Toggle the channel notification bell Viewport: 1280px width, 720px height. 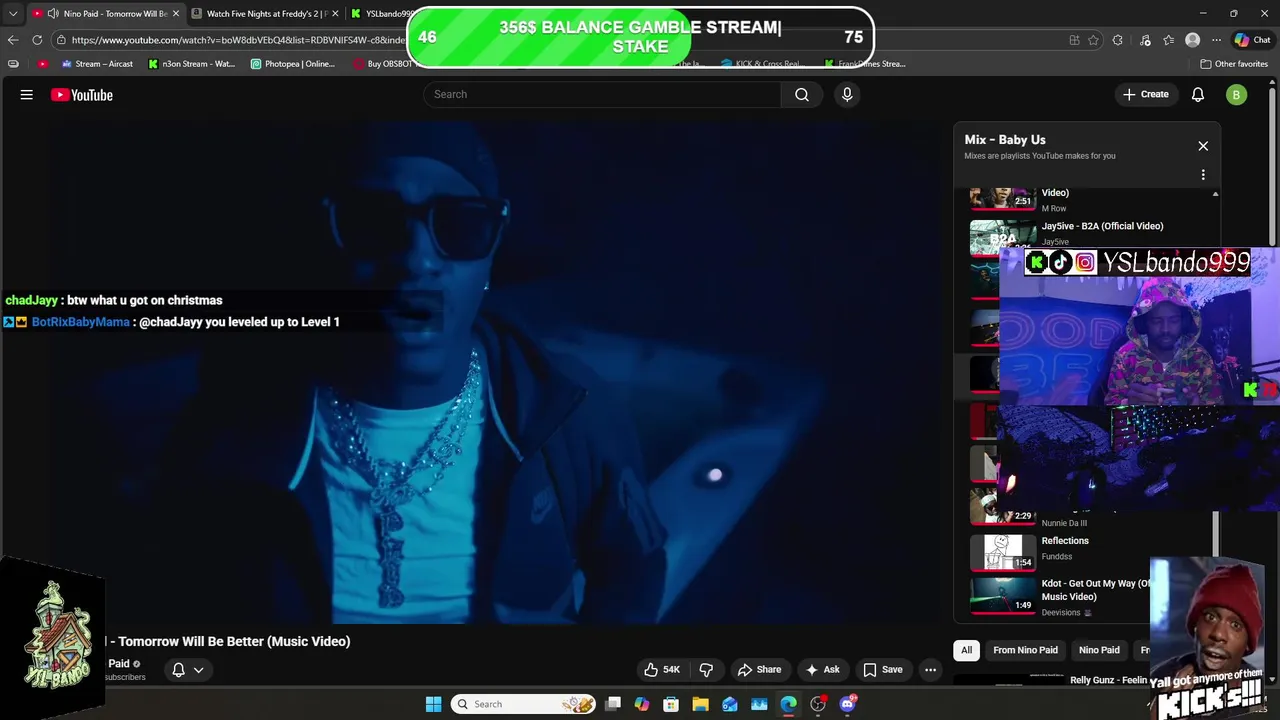coord(178,670)
